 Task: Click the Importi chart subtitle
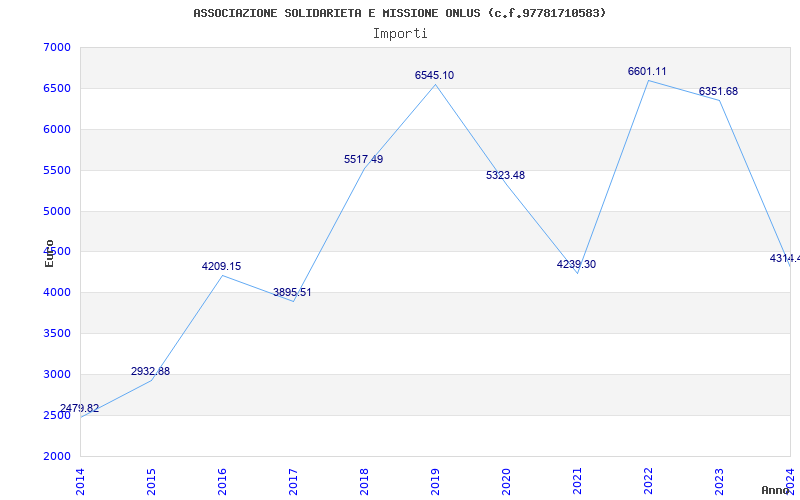point(400,34)
